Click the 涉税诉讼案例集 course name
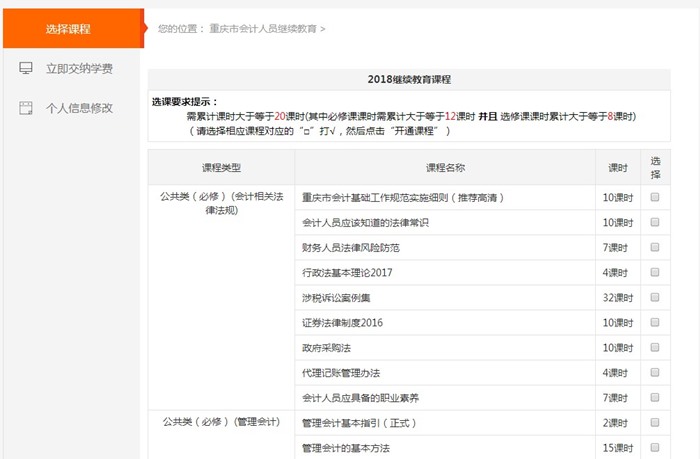The image size is (700, 459). (336, 297)
